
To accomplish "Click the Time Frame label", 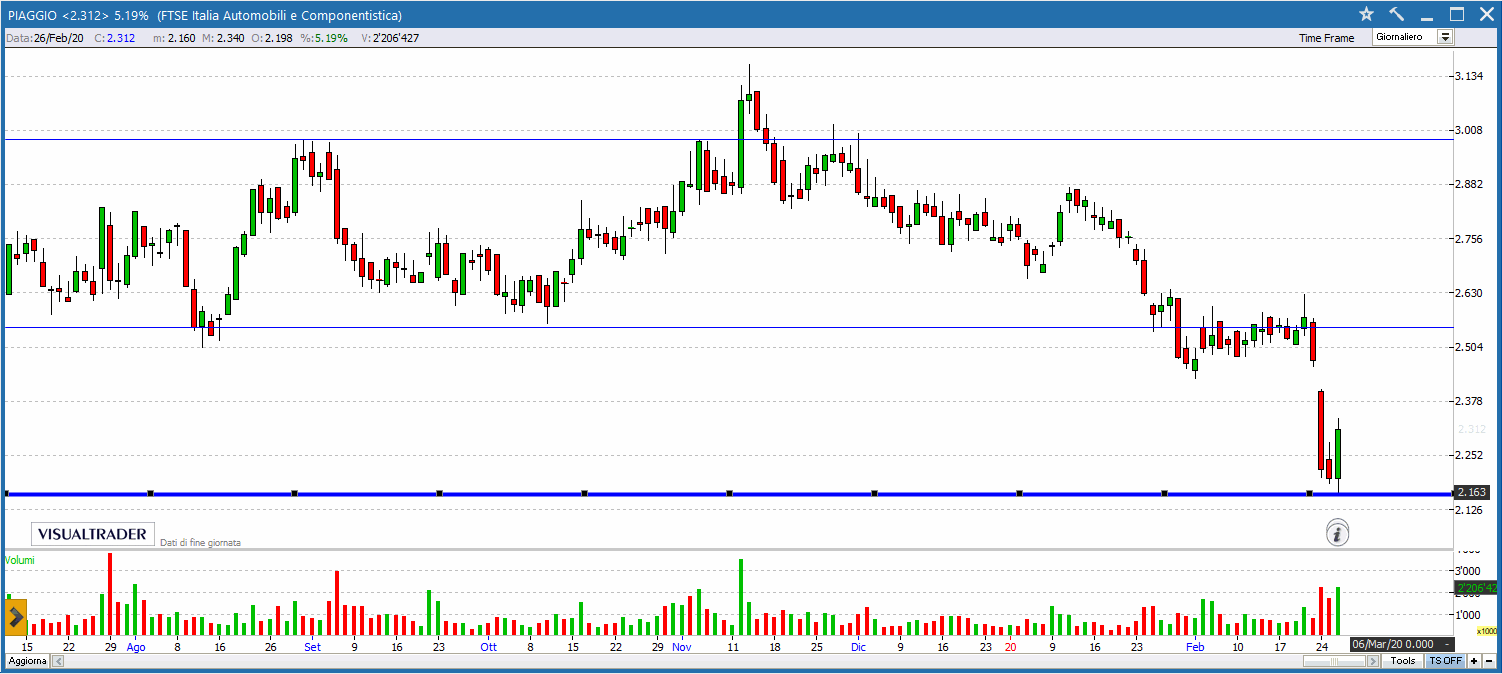I will [1326, 38].
